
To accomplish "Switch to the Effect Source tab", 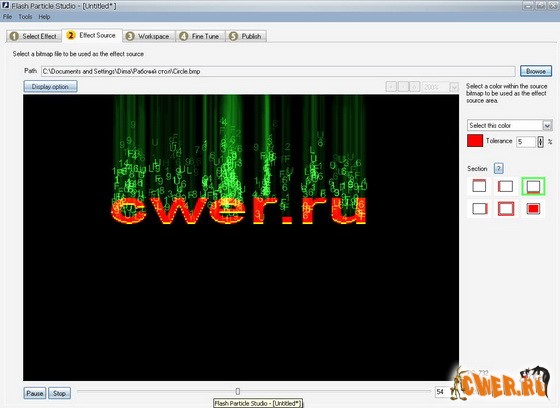I will [x=92, y=35].
